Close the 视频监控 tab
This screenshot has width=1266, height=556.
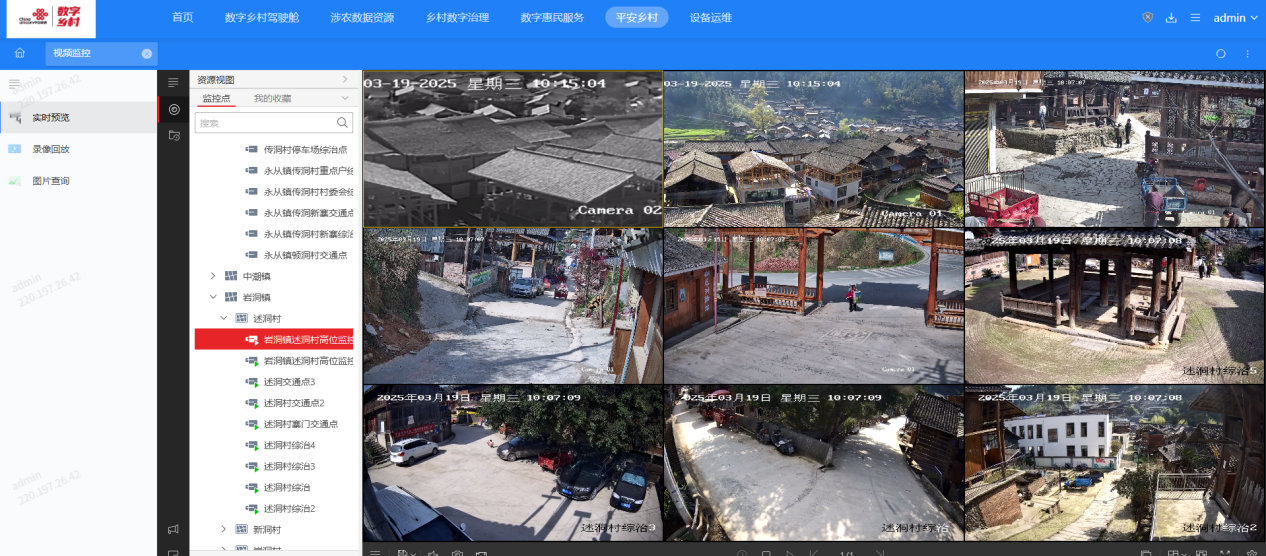147,53
